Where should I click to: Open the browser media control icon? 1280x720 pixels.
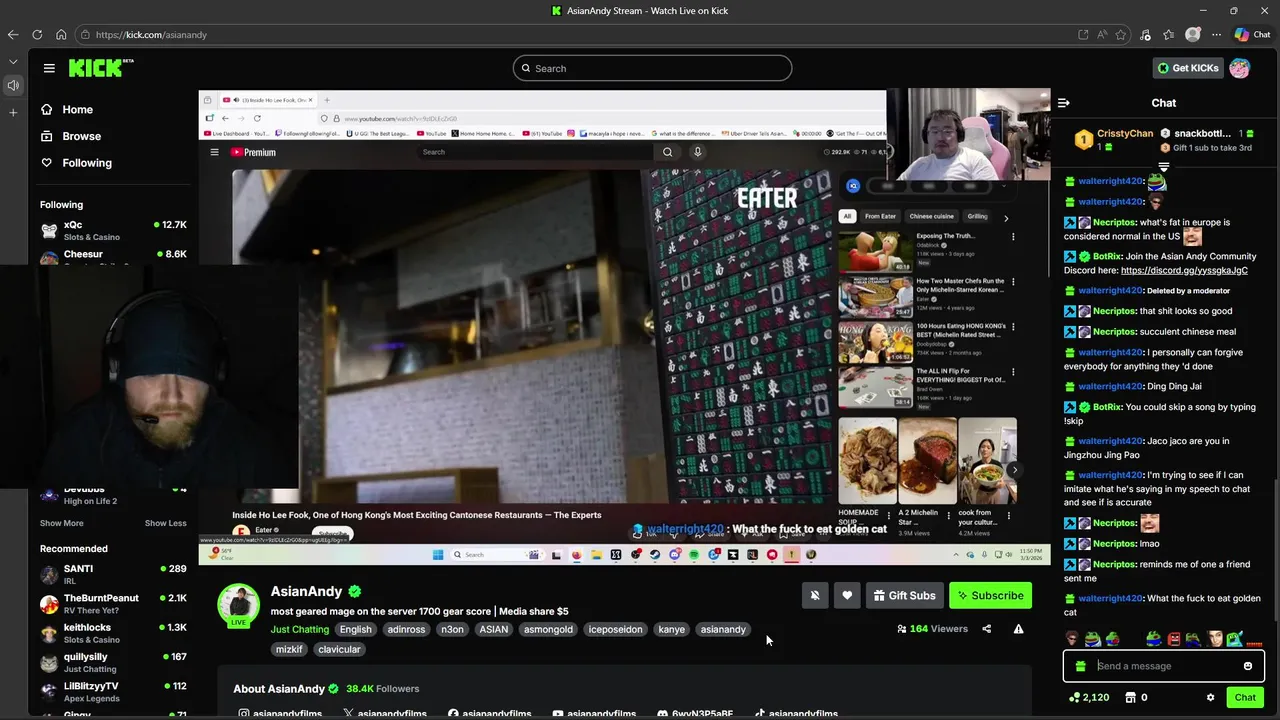coord(1145,35)
